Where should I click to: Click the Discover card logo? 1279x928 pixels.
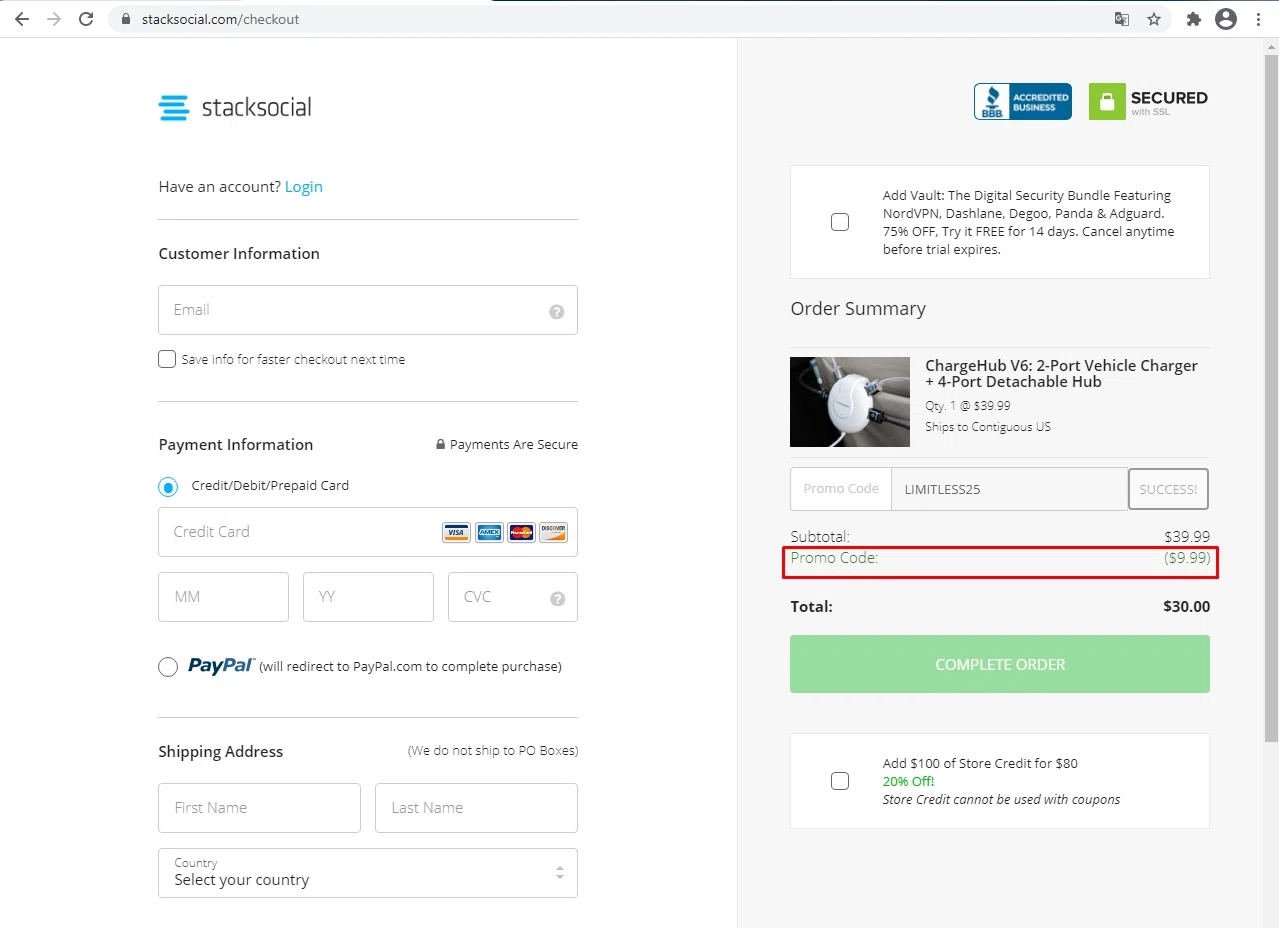click(x=553, y=532)
